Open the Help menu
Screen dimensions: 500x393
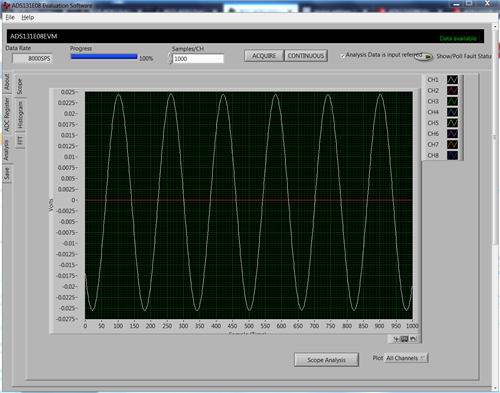click(28, 17)
